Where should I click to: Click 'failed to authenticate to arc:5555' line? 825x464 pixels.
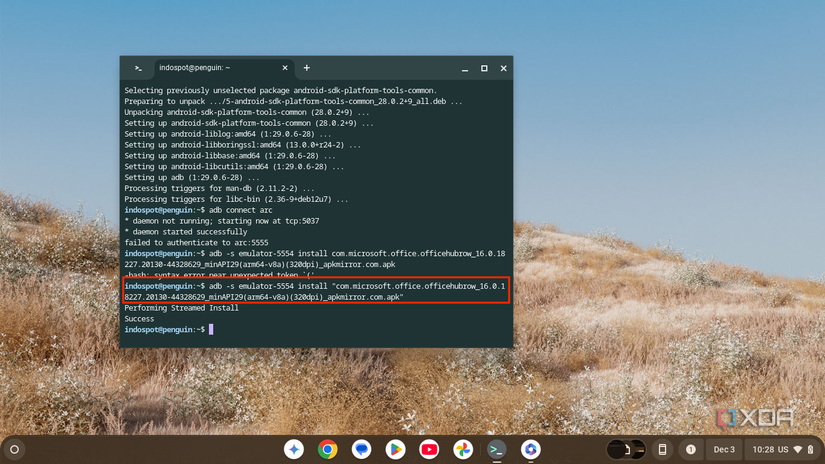[x=196, y=243]
